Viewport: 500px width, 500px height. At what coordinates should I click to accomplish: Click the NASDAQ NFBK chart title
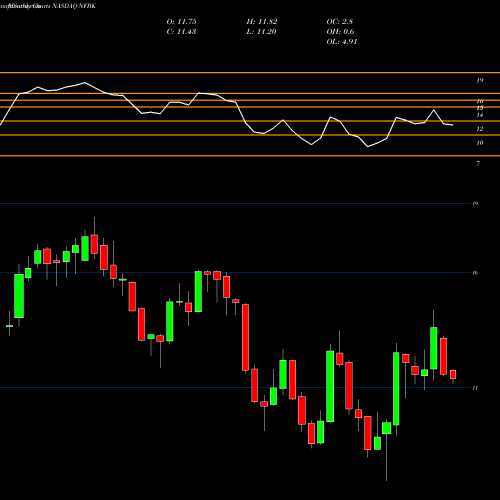pos(48,6)
